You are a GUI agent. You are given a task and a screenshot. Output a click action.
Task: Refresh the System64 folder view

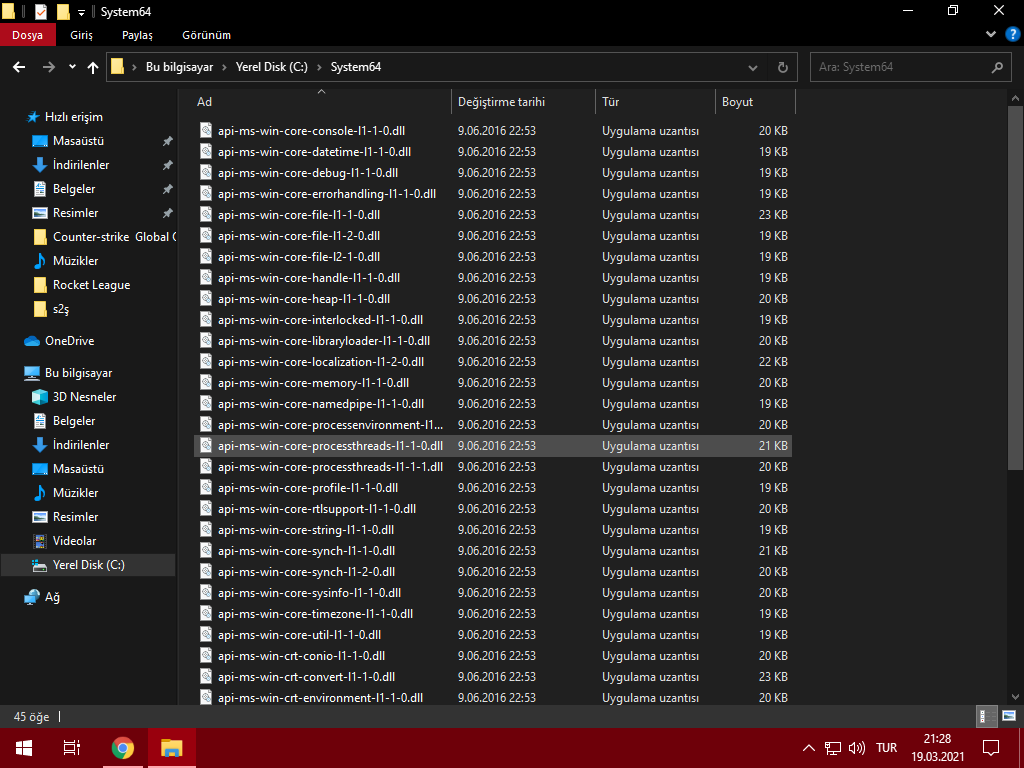(x=782, y=67)
